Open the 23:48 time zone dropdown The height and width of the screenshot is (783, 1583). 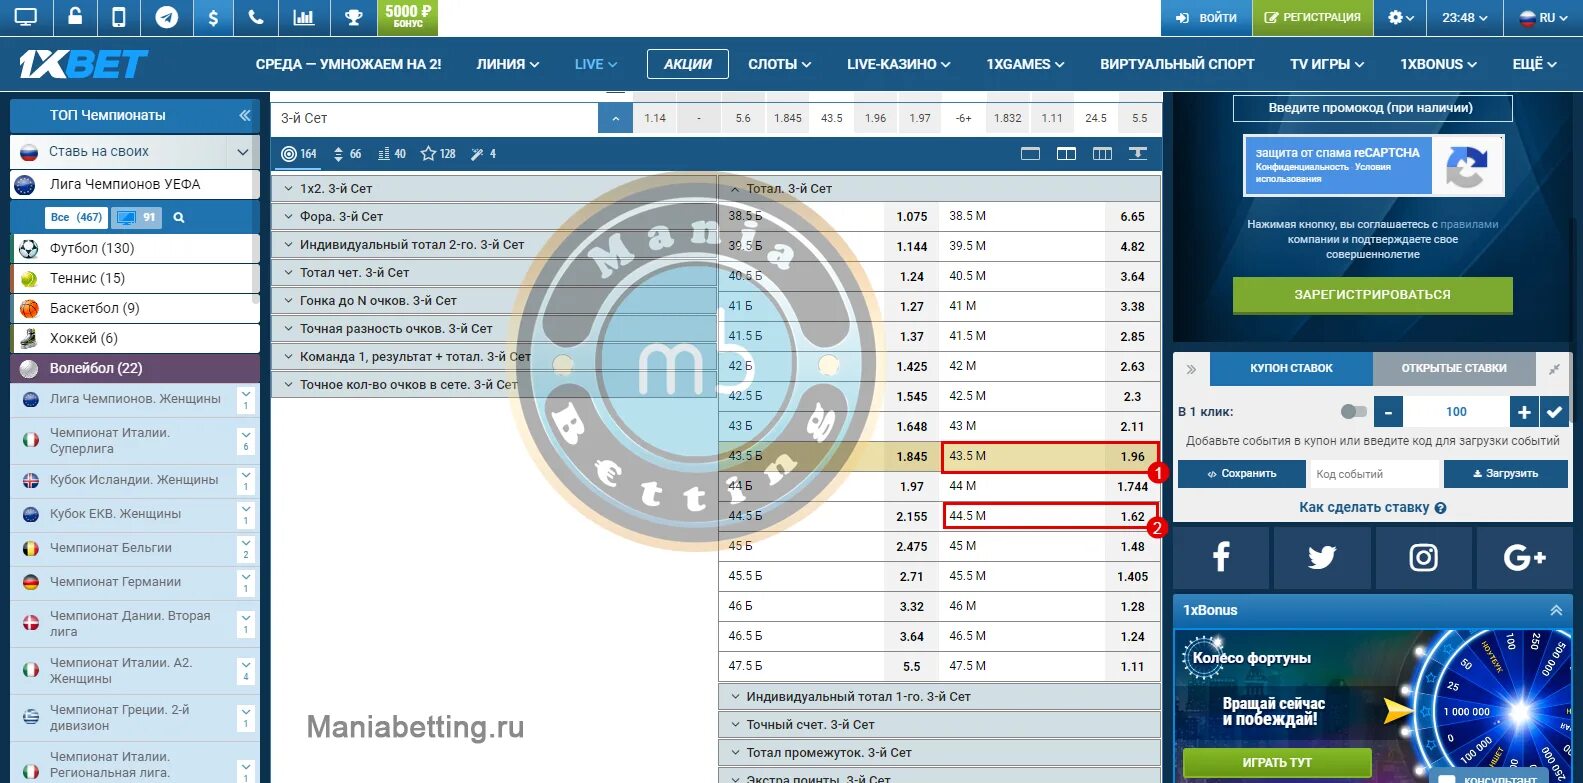coord(1465,17)
